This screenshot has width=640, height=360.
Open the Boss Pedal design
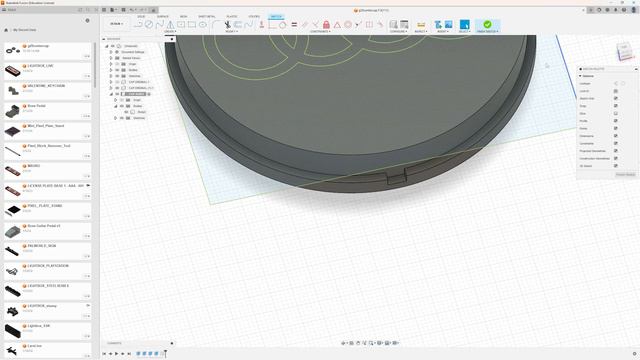tap(47, 111)
